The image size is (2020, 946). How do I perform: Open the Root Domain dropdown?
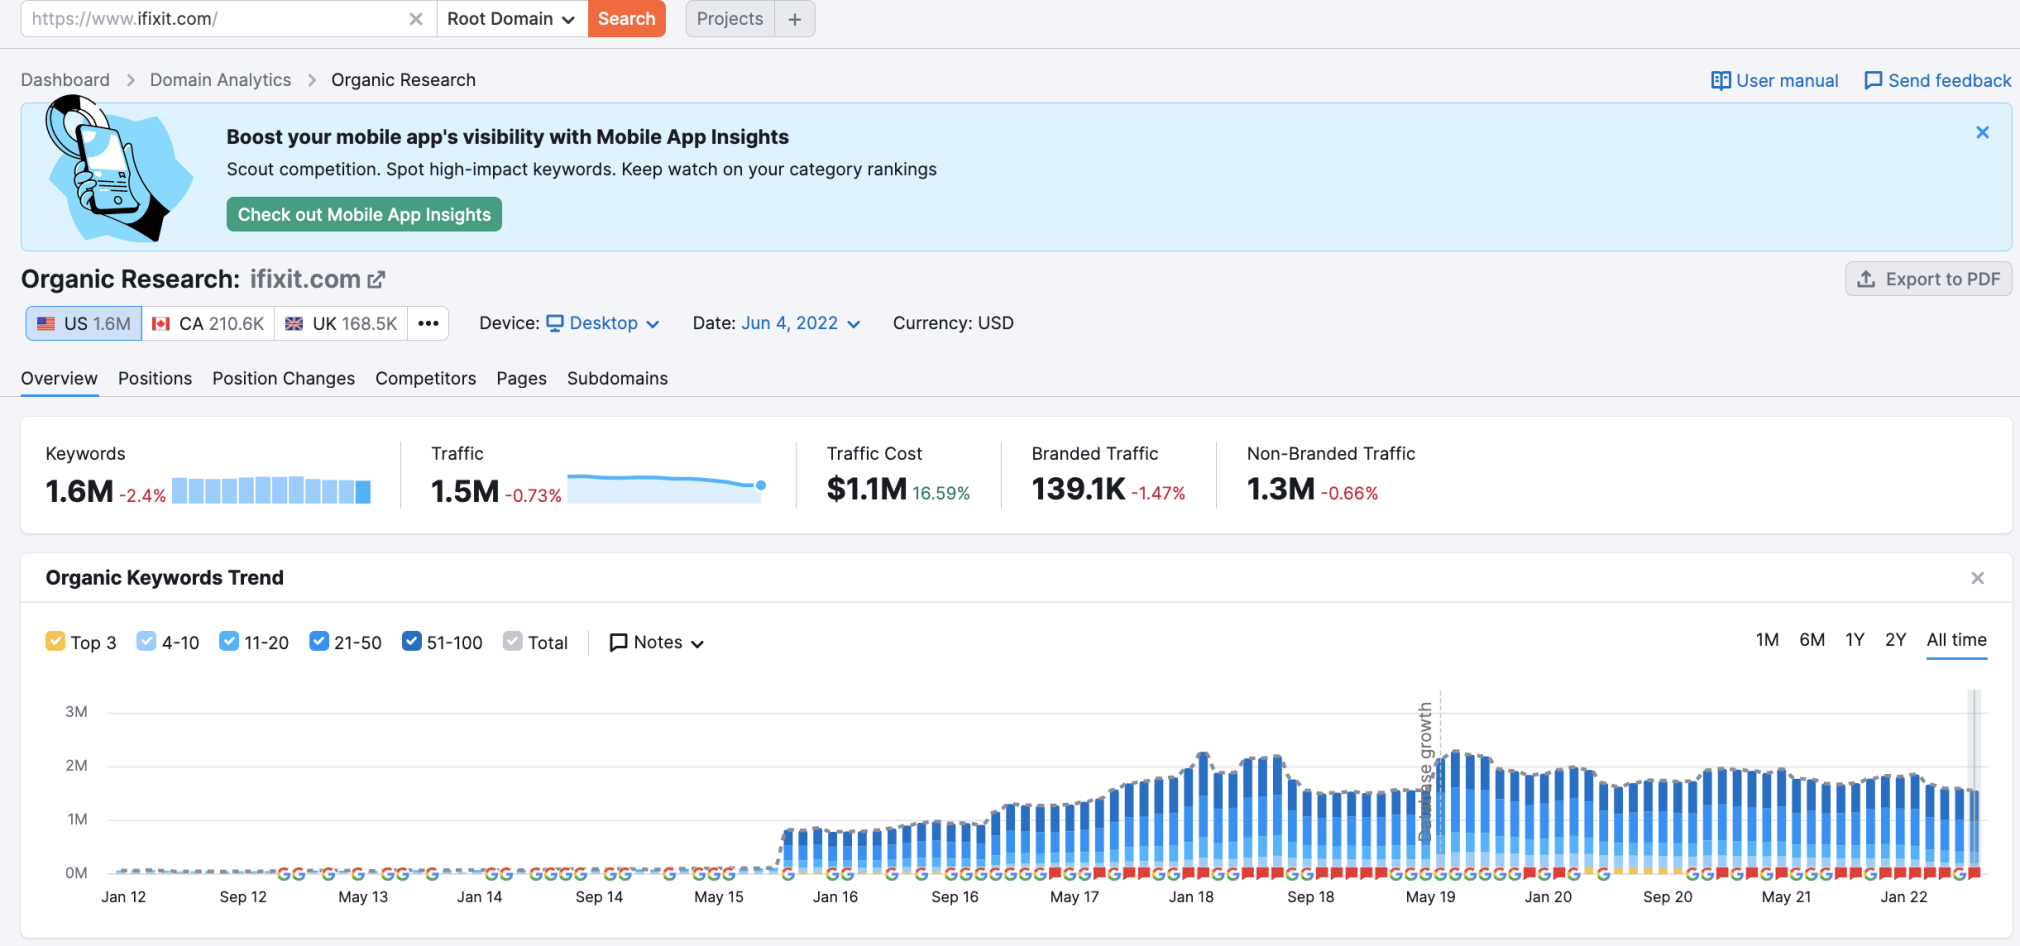coord(511,19)
